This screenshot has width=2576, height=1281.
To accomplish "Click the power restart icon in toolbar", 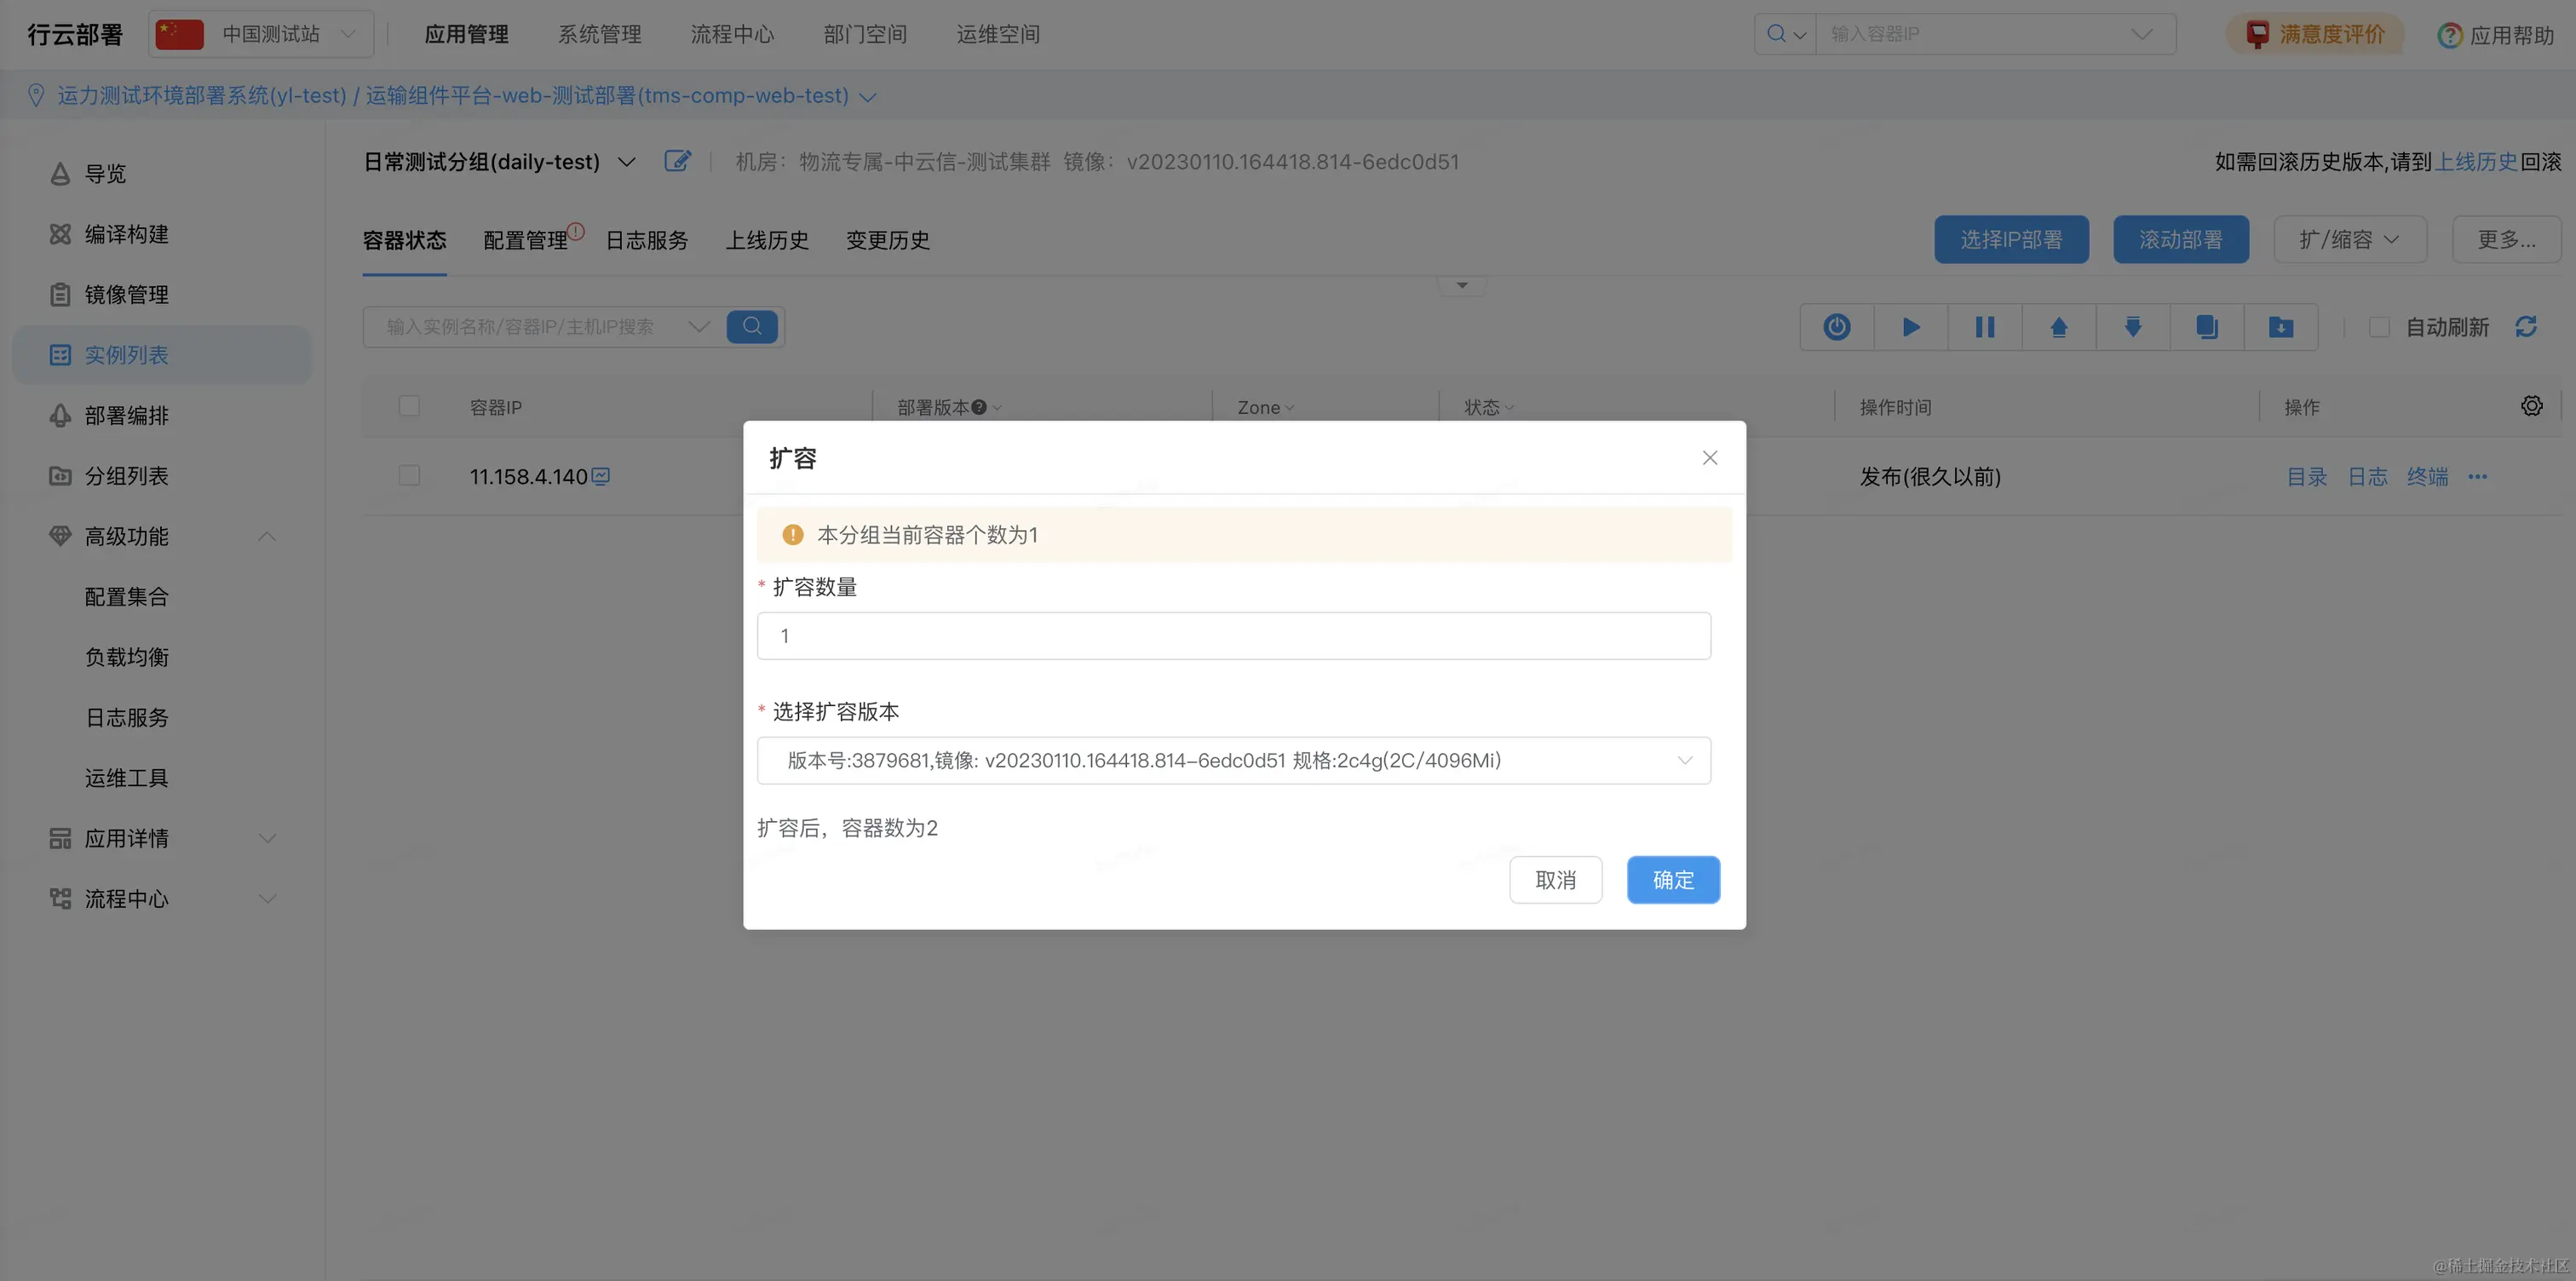I will coord(1836,327).
